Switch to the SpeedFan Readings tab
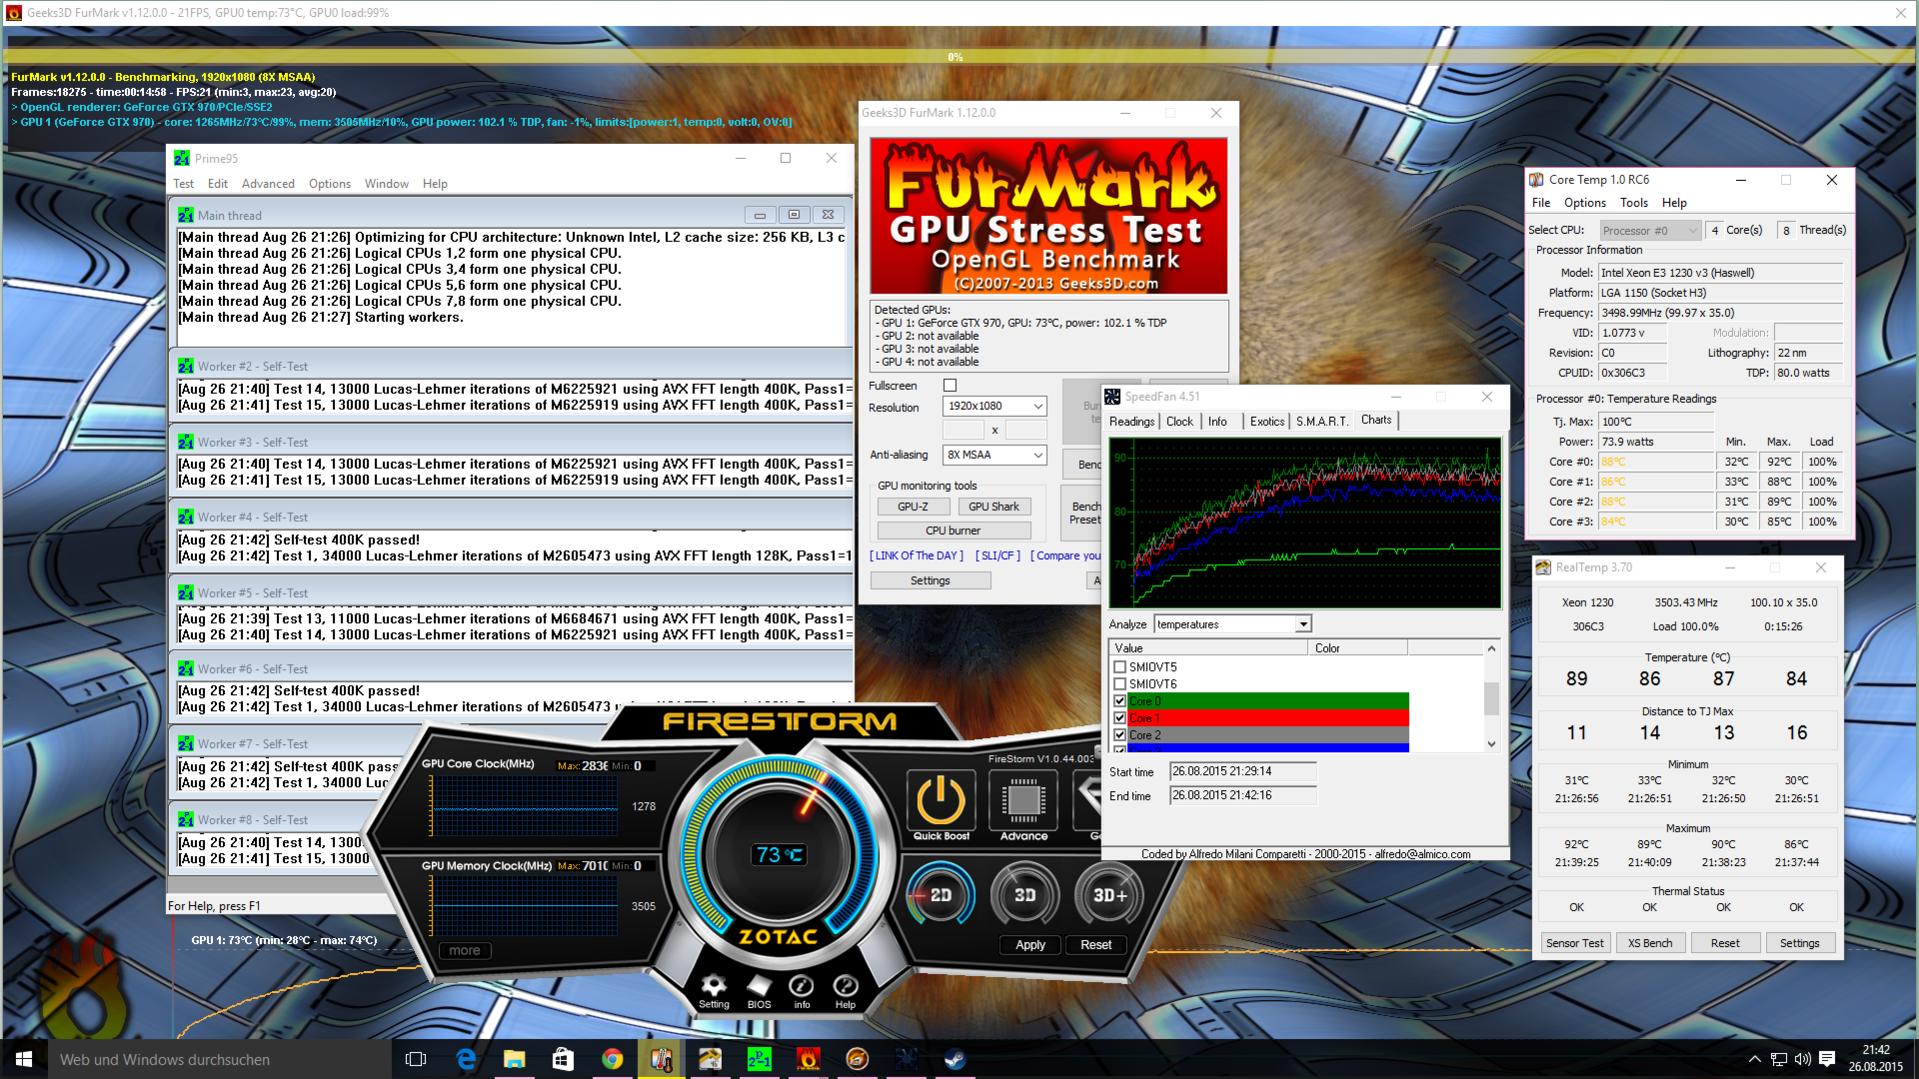1919x1079 pixels. pyautogui.click(x=1131, y=422)
